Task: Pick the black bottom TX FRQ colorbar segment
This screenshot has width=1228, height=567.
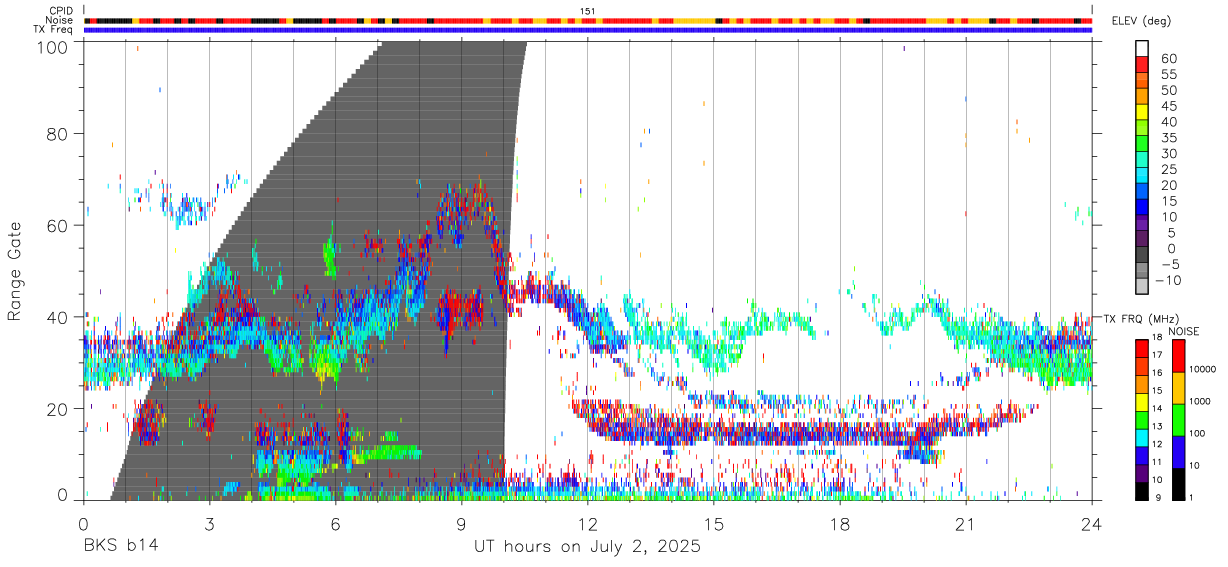Action: pyautogui.click(x=1142, y=491)
